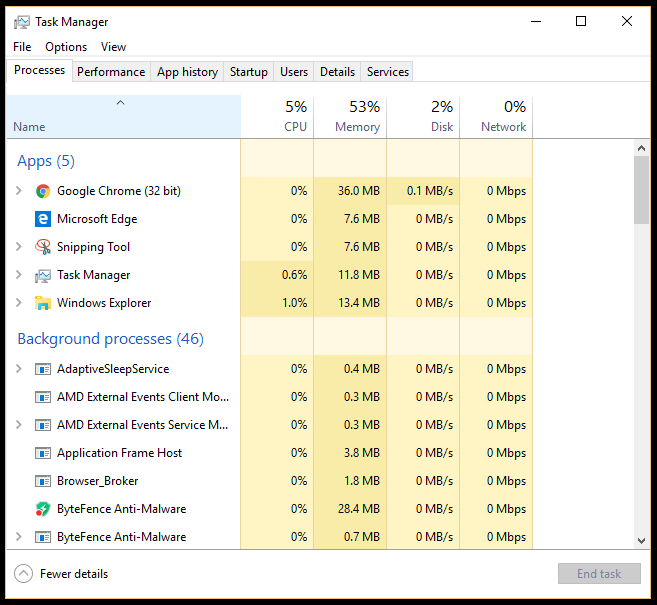Expand AMD External Events Service entry
The width and height of the screenshot is (657, 605).
click(18, 424)
